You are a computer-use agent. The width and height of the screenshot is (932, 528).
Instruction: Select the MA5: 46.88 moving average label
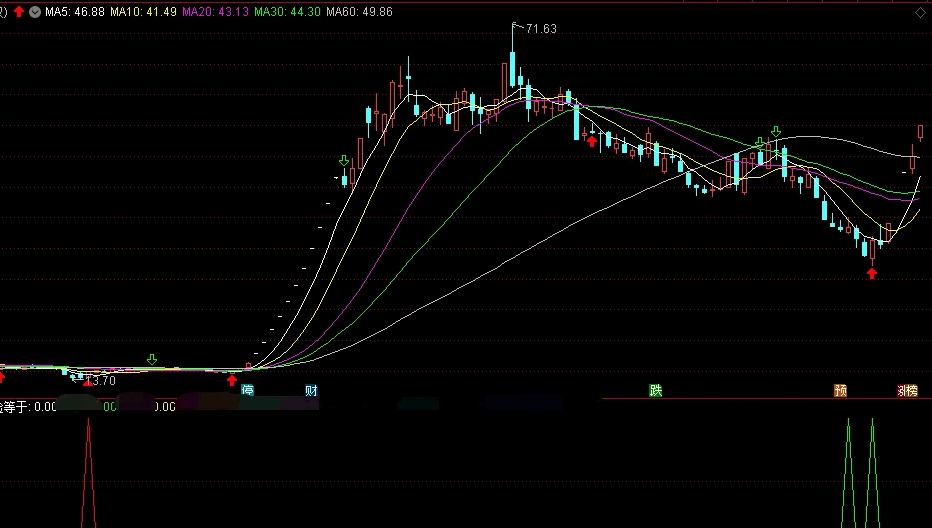coord(75,11)
